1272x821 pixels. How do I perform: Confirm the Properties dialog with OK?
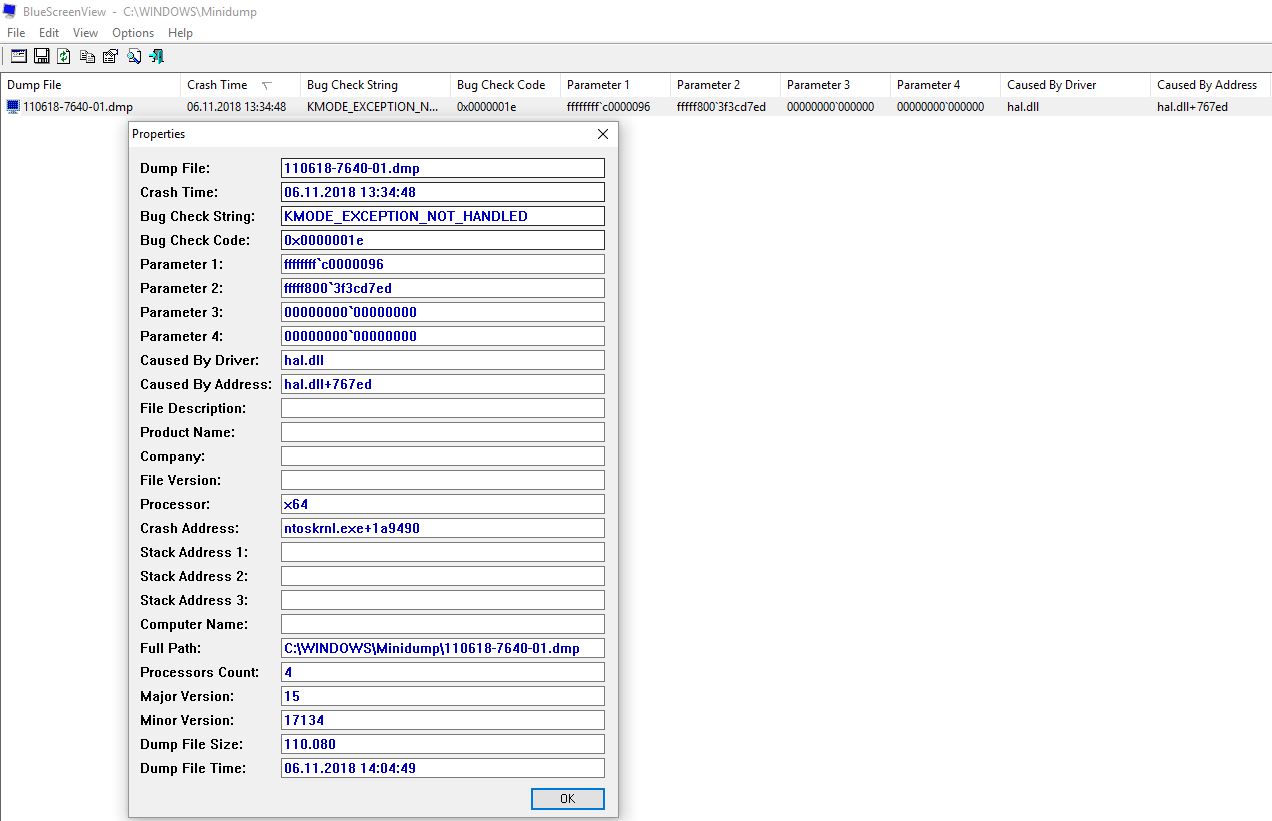coord(568,798)
